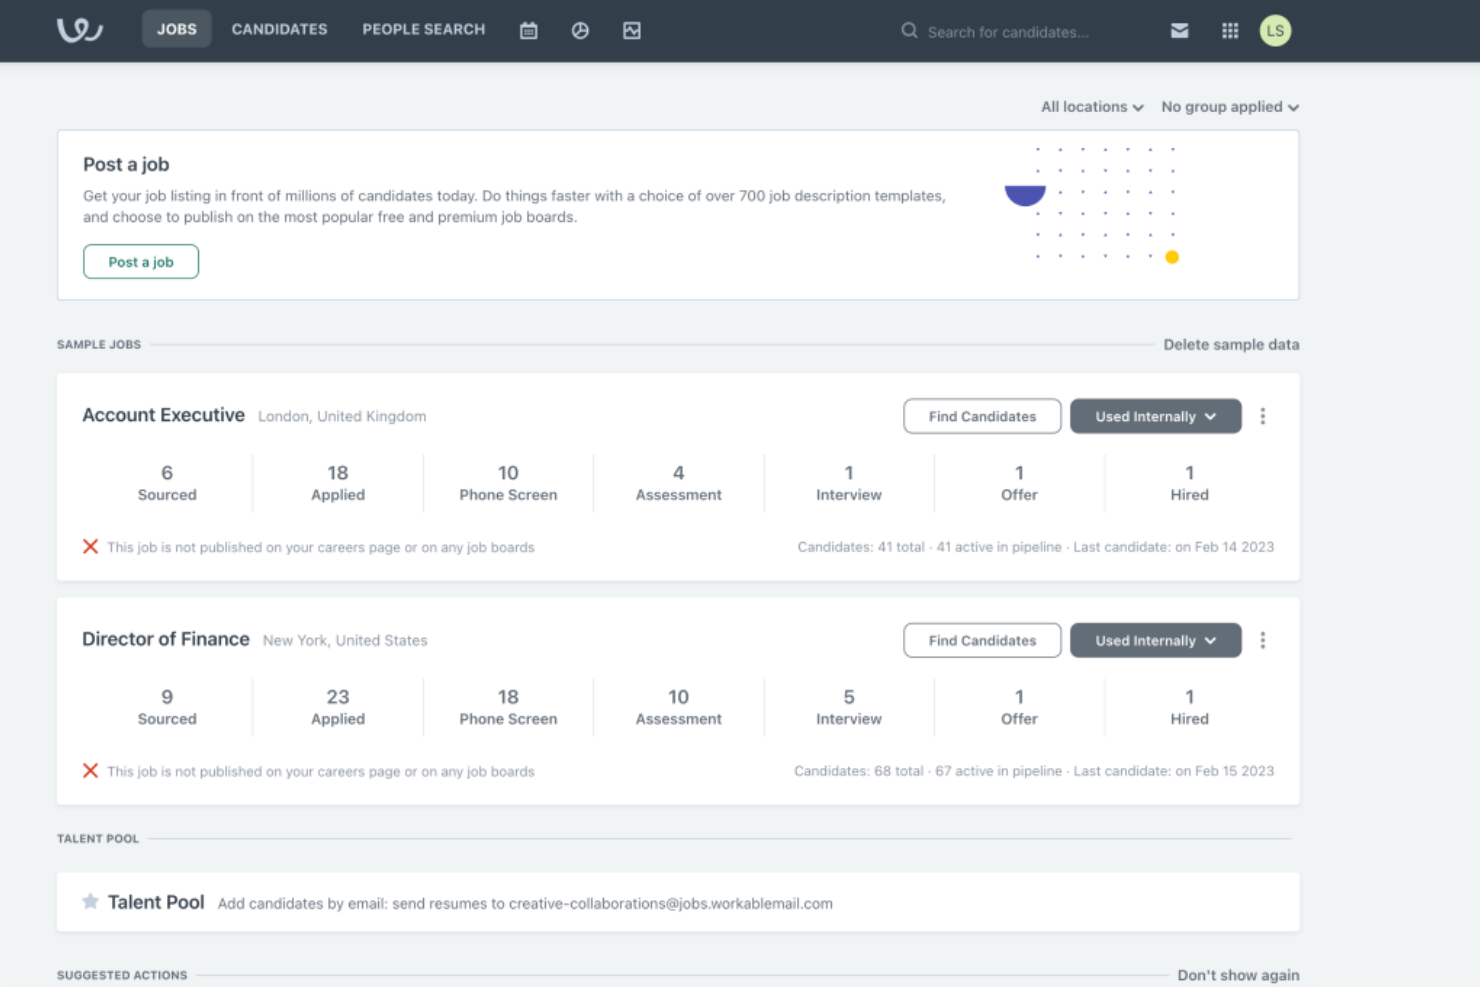Open the apps grid icon

pos(1230,31)
